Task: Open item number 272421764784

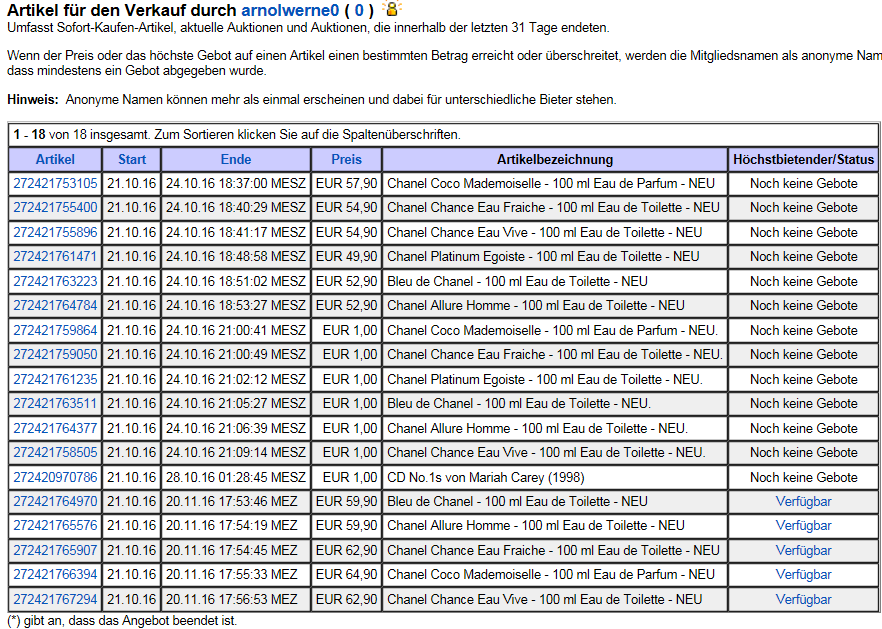Action: pos(55,305)
